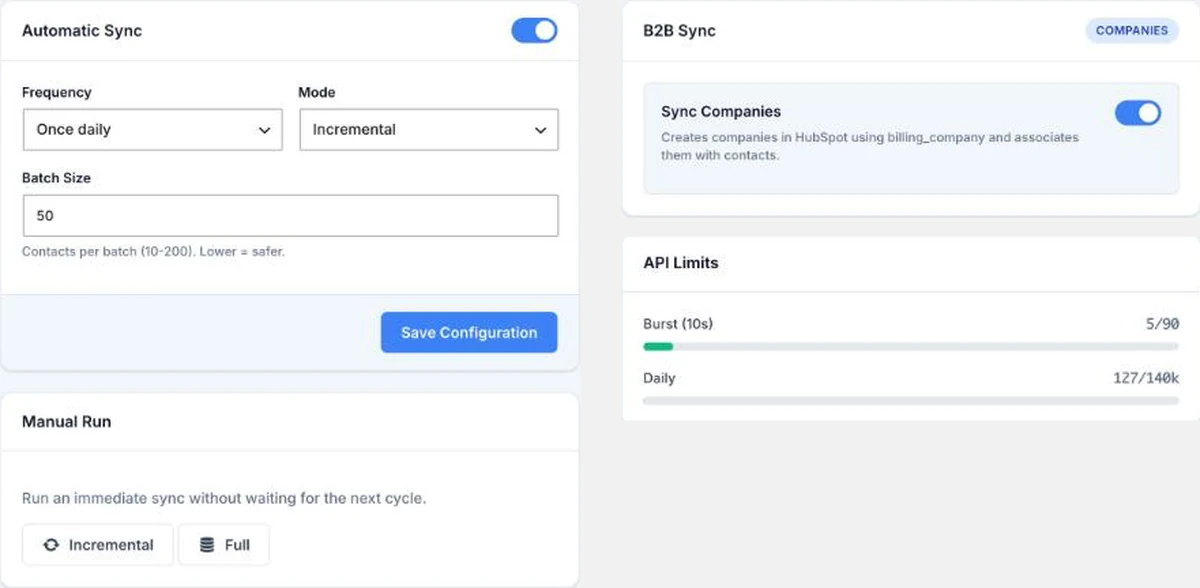Click the Mode dropdown chevron arrow

pyautogui.click(x=541, y=131)
